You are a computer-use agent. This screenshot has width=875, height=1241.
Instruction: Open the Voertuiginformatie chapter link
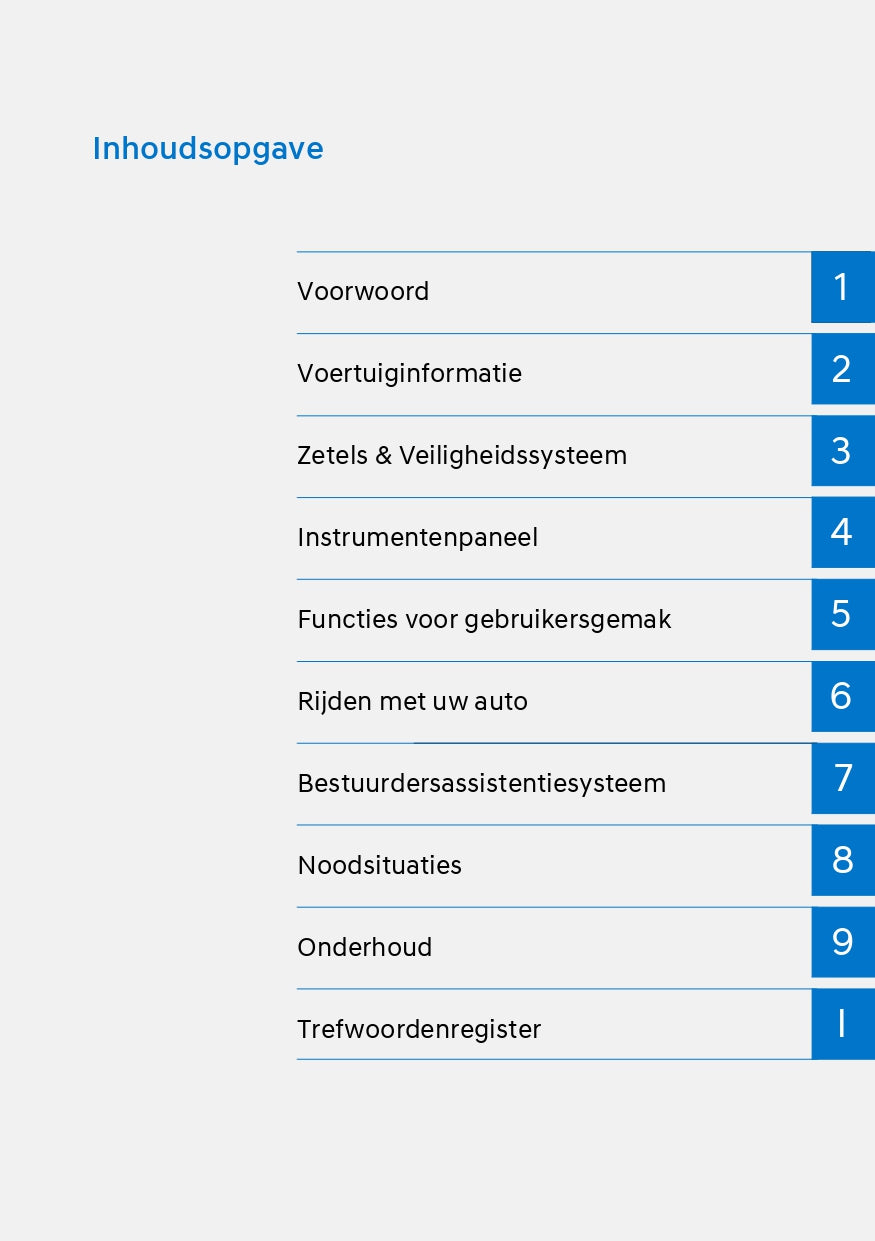click(409, 373)
